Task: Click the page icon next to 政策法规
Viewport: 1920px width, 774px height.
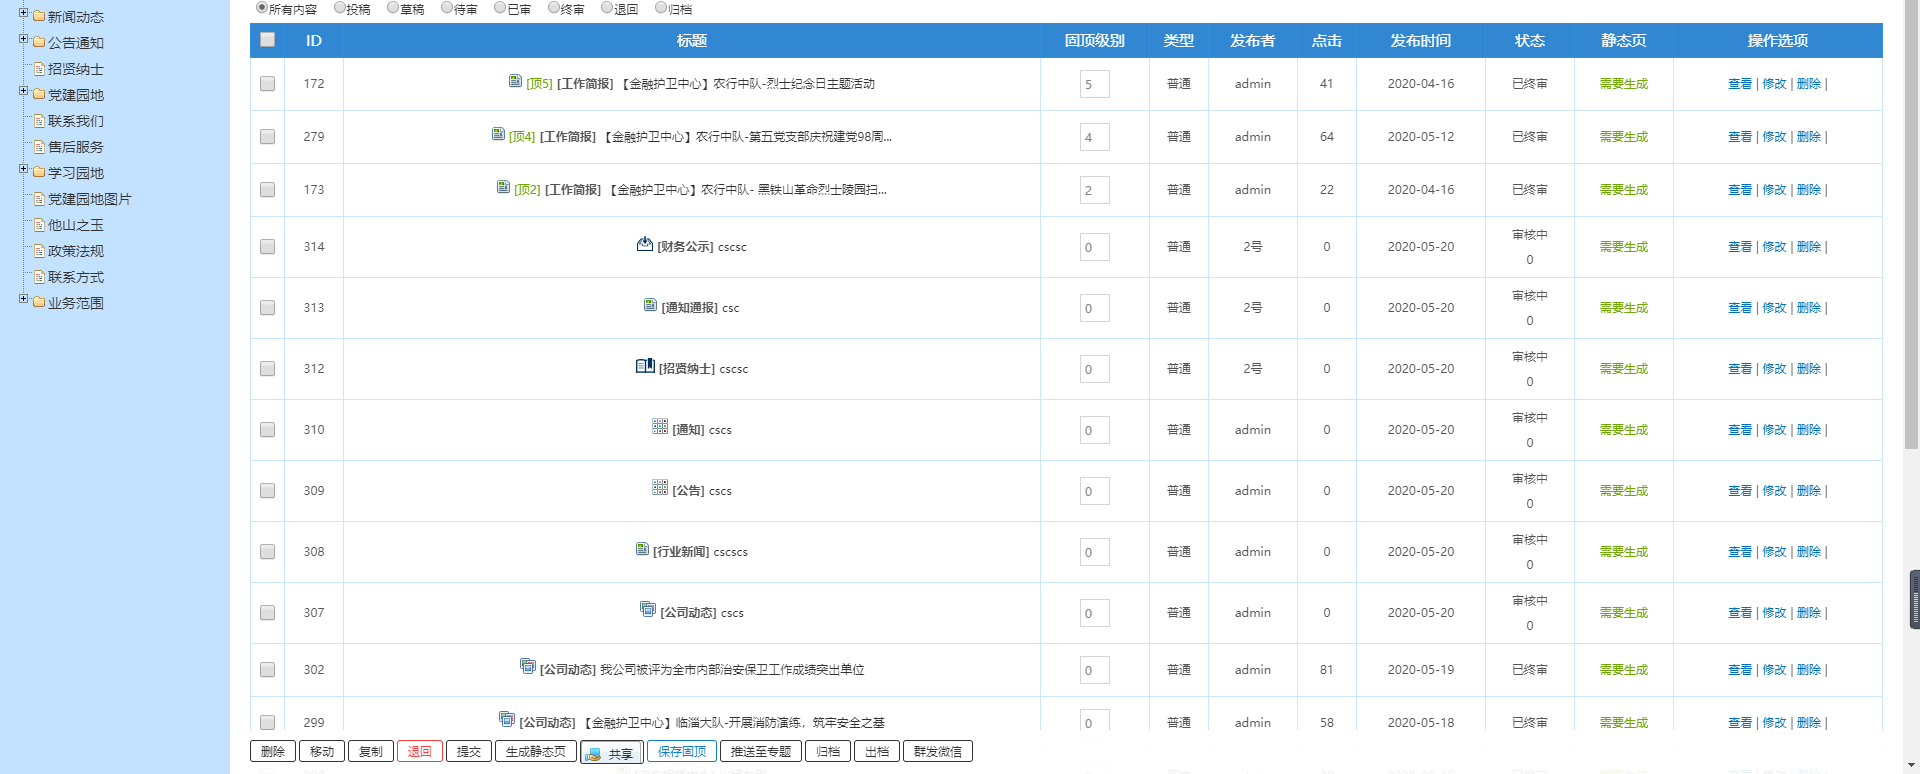Action: [x=39, y=250]
